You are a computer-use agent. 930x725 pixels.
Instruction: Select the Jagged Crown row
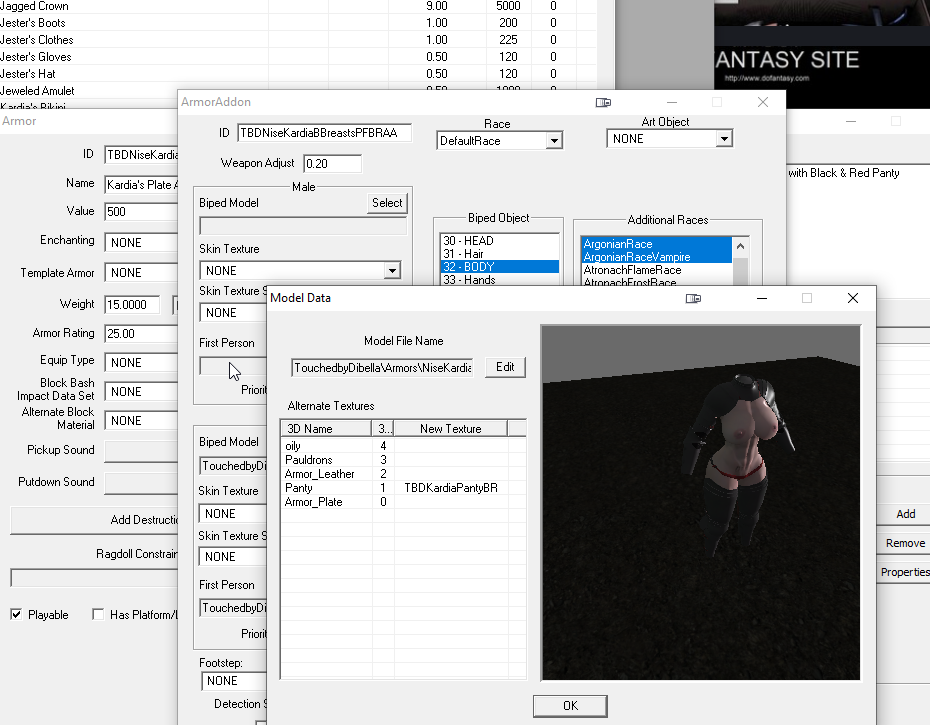298,6
